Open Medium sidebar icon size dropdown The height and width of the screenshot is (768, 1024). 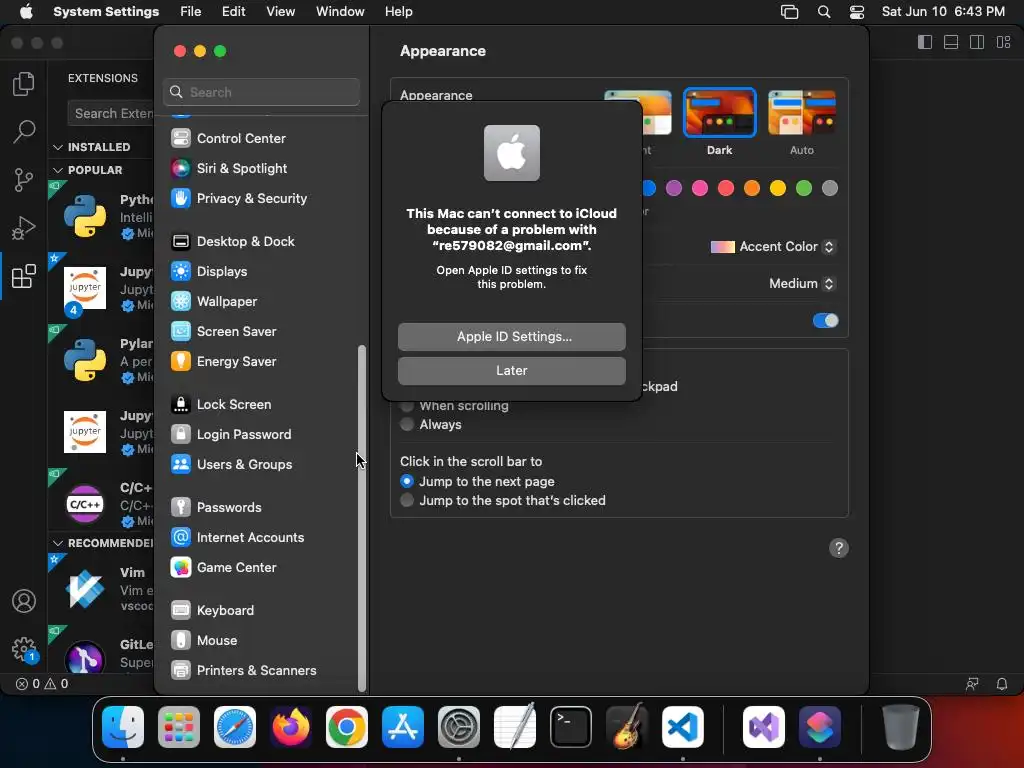point(802,283)
